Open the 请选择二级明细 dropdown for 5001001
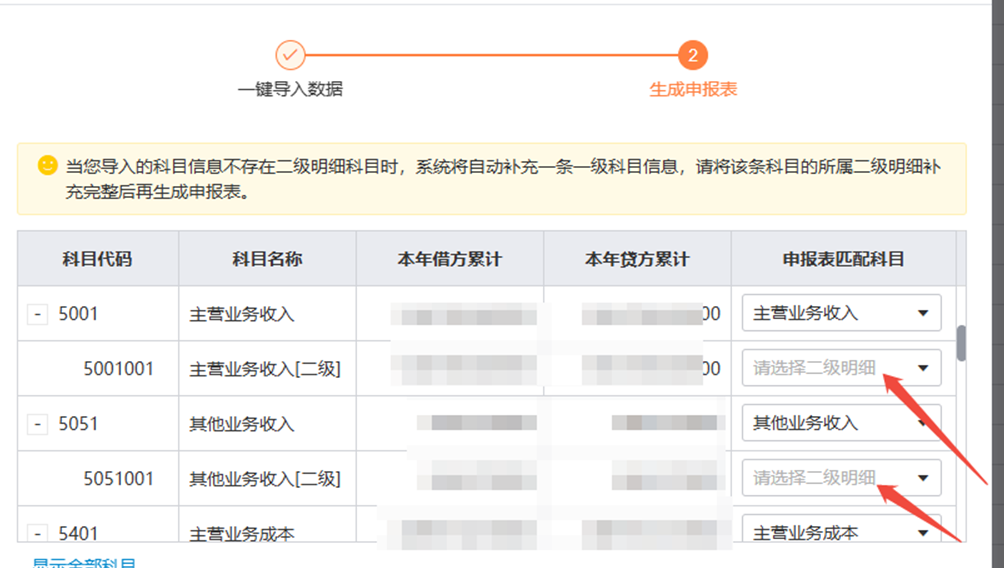The width and height of the screenshot is (1004, 568). coord(841,368)
